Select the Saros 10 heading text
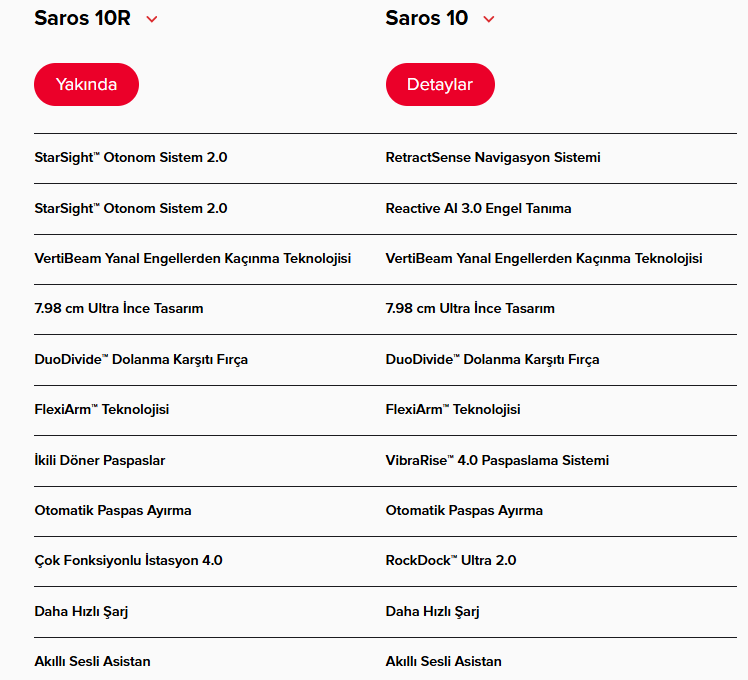Screen dimensions: 748x680 426,18
